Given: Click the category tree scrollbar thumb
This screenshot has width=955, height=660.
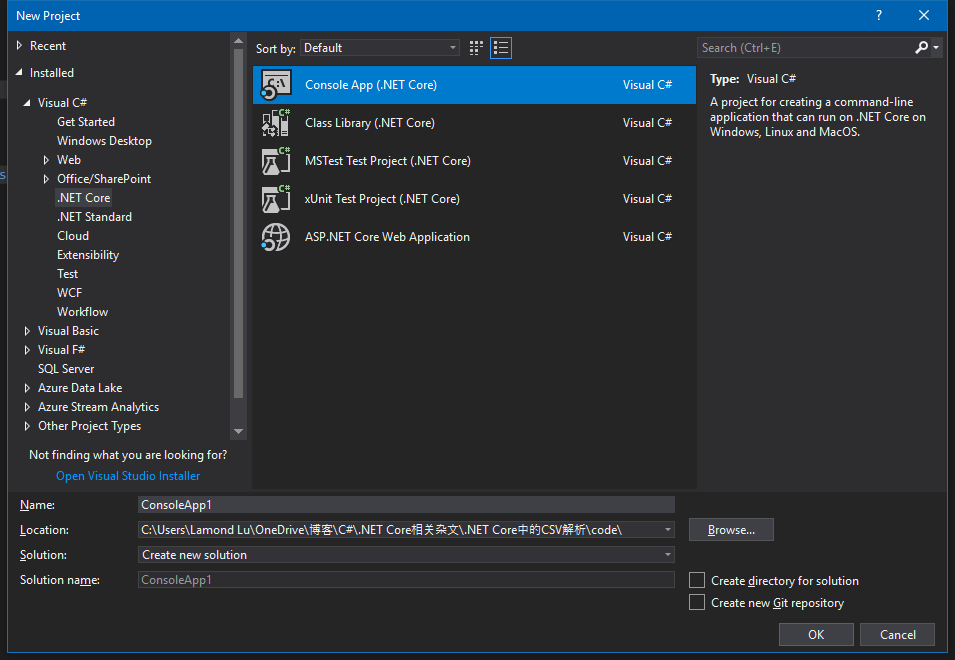Looking at the screenshot, I should point(239,223).
